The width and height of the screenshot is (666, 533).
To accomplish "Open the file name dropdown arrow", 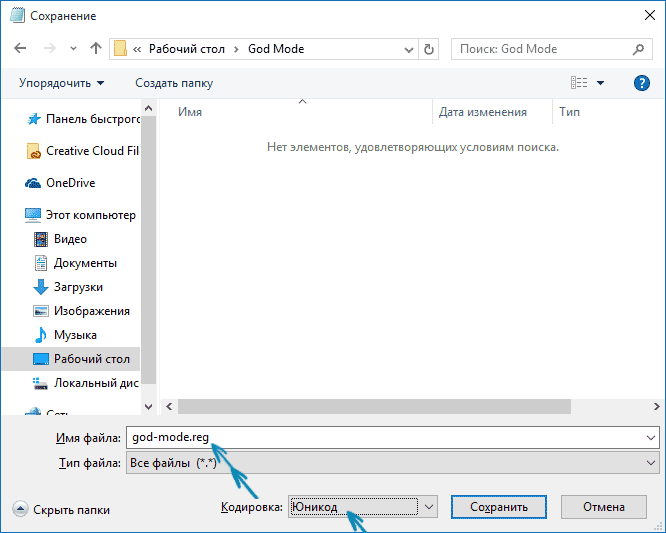I will pos(651,437).
